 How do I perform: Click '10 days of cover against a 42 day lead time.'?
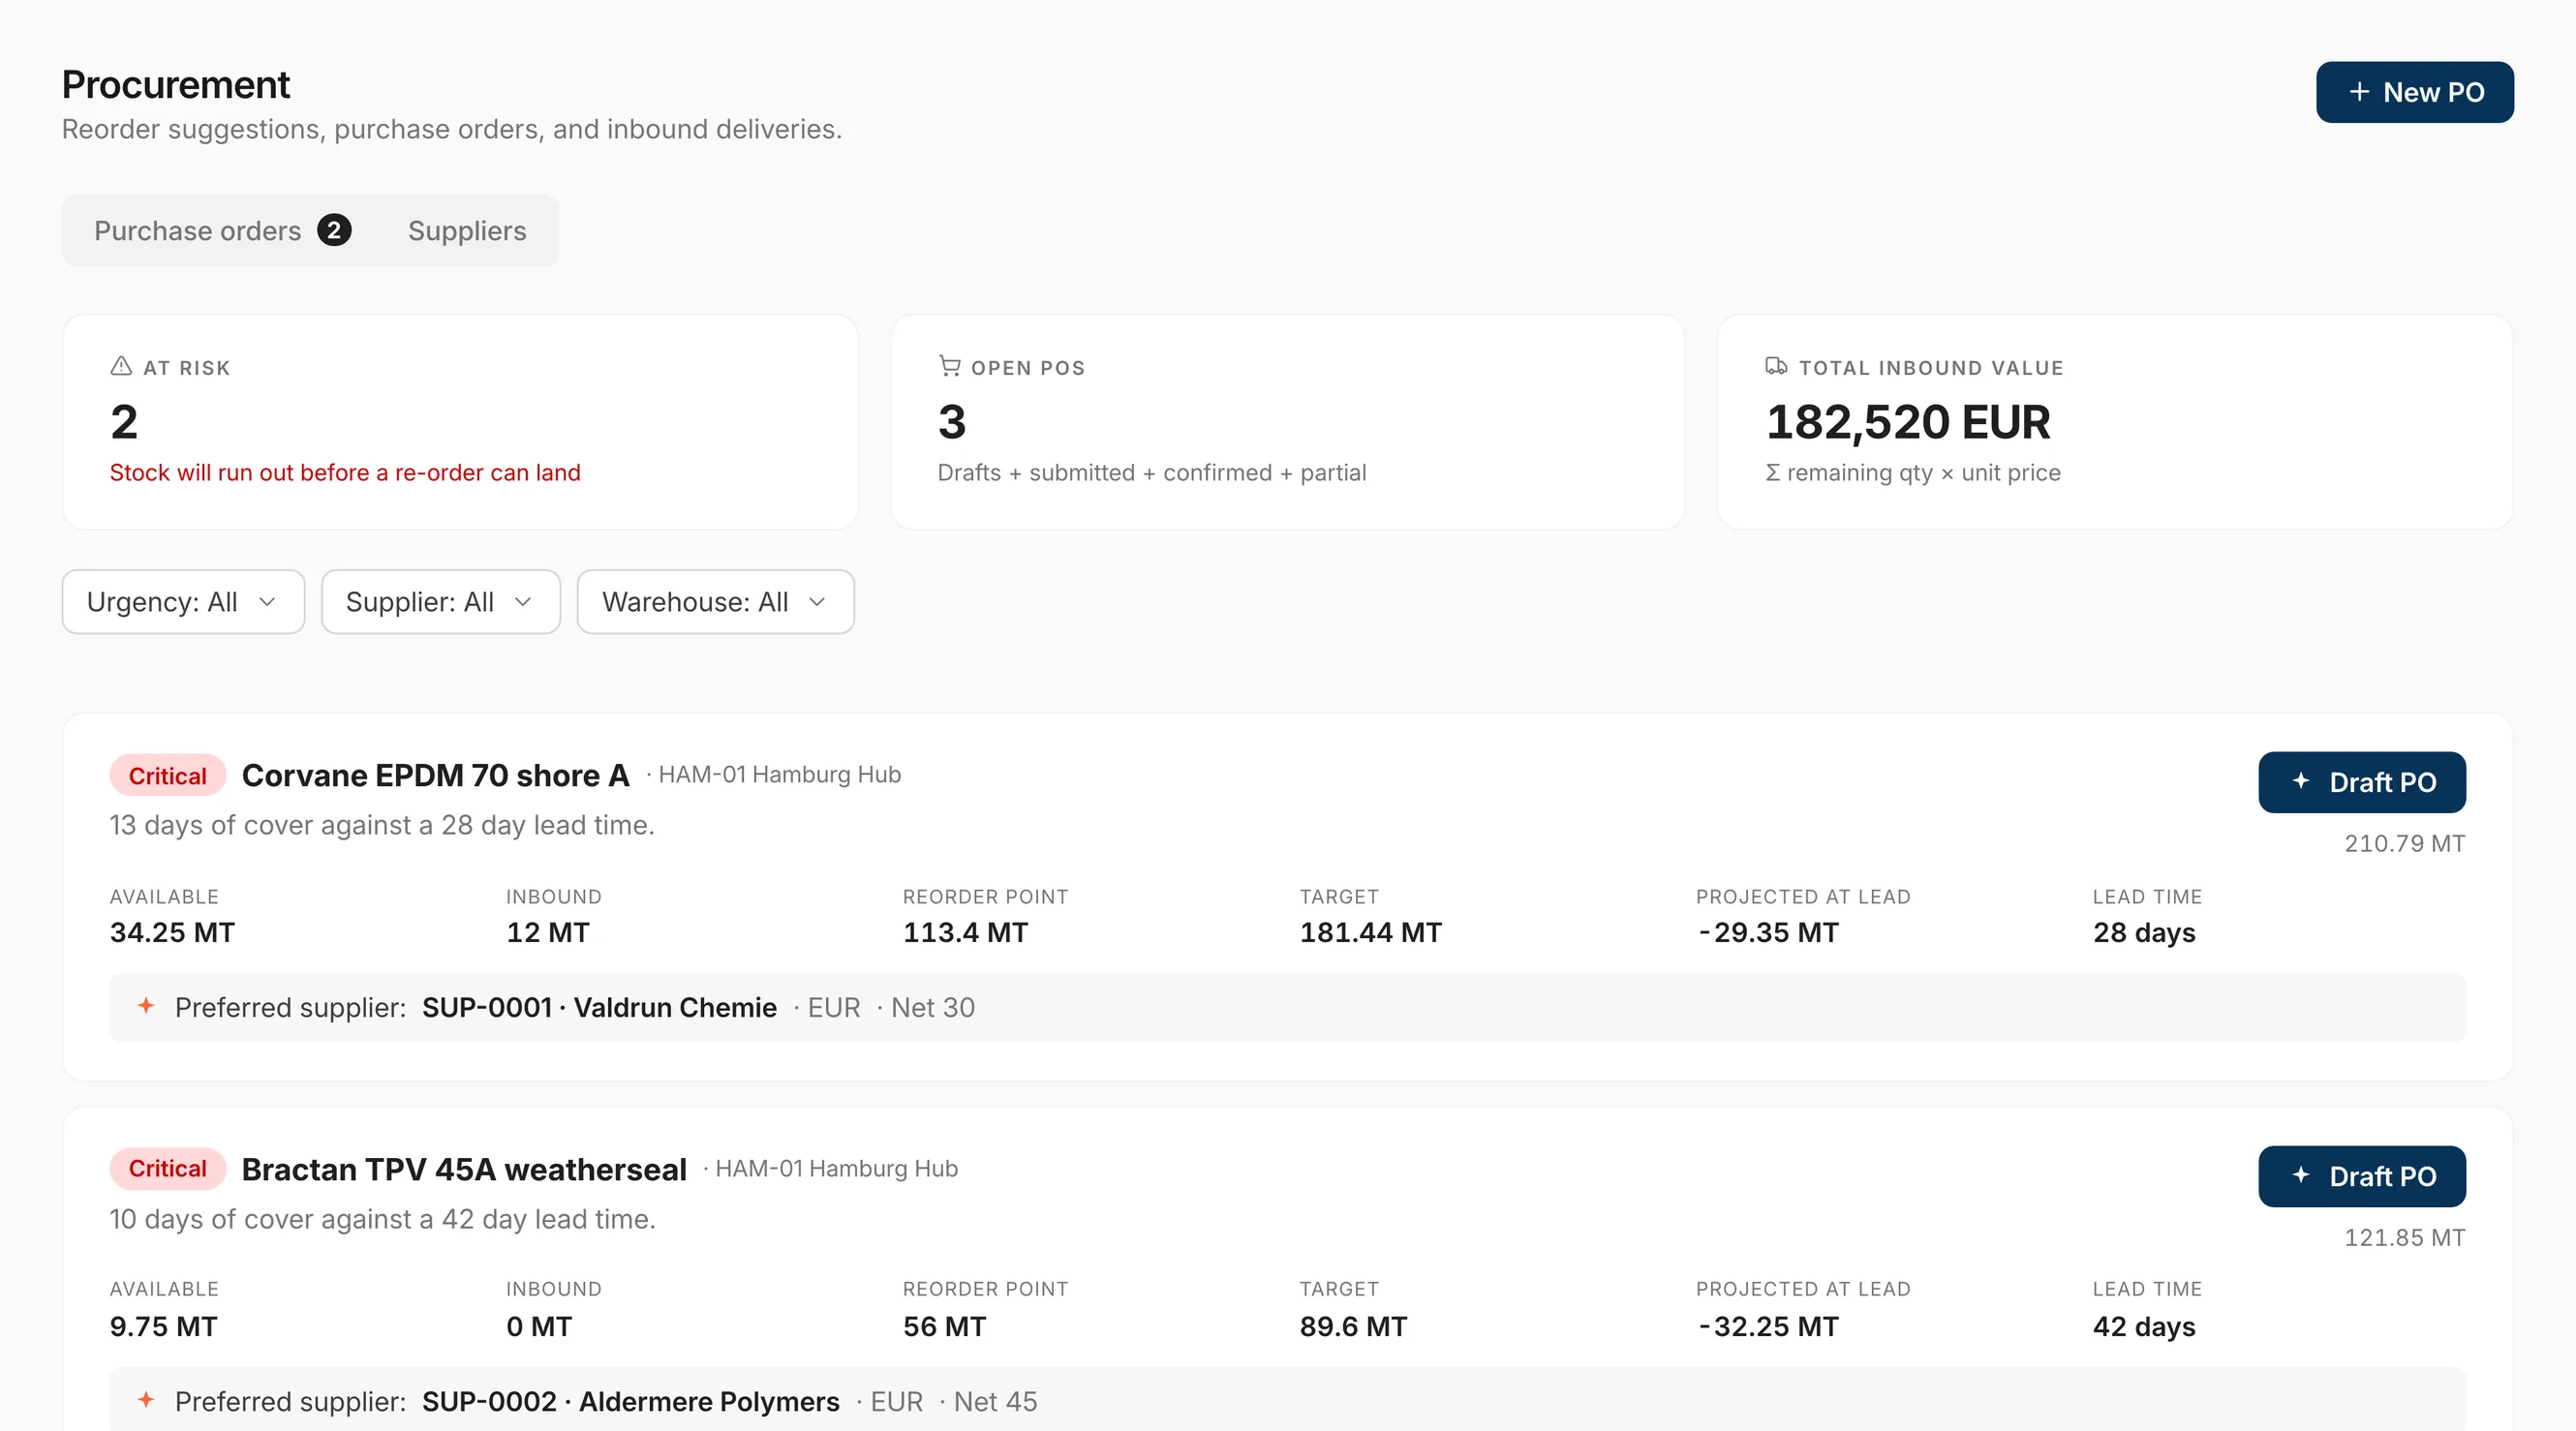[x=383, y=1219]
